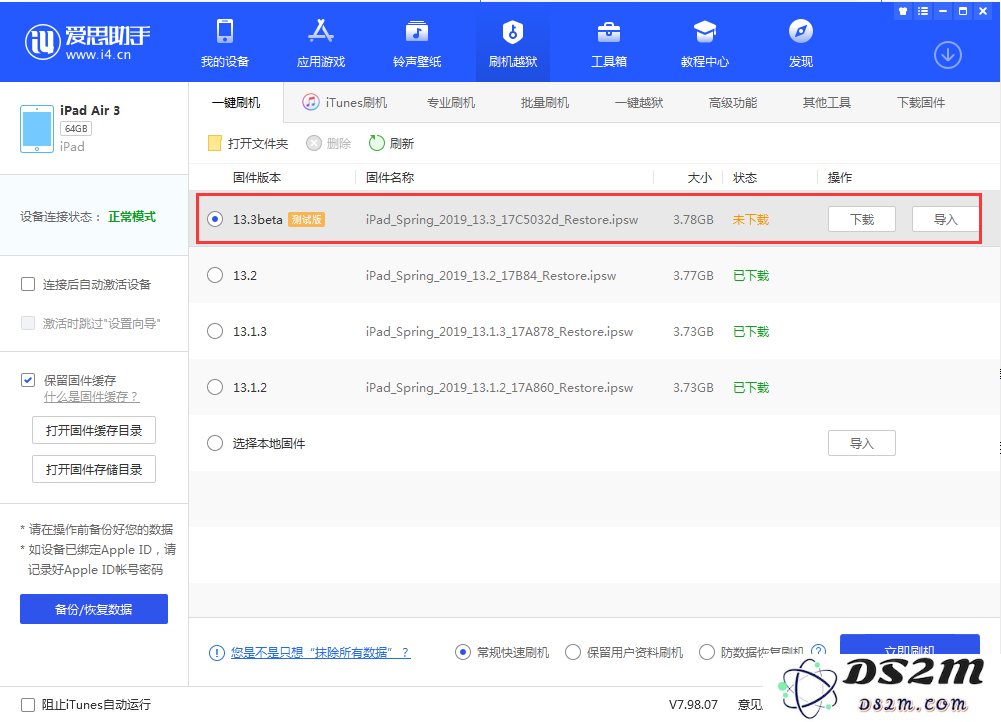This screenshot has height=722, width=1001.
Task: Click iPad_Spring_2019_13.1.3_17A878_Restore.ipsw filename
Action: pos(499,332)
